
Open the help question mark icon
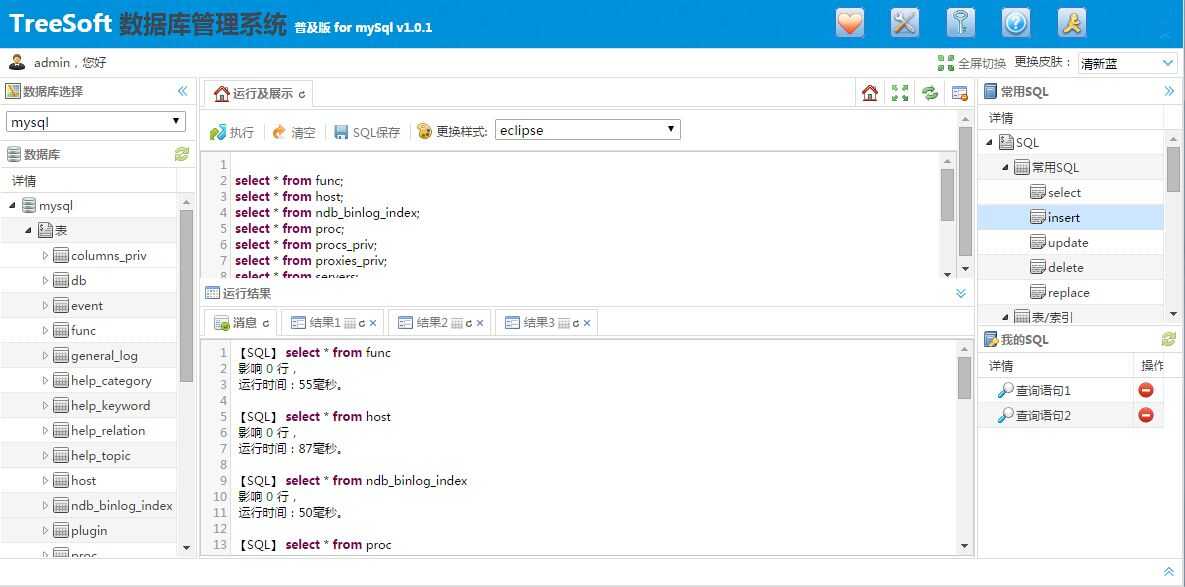point(1016,23)
